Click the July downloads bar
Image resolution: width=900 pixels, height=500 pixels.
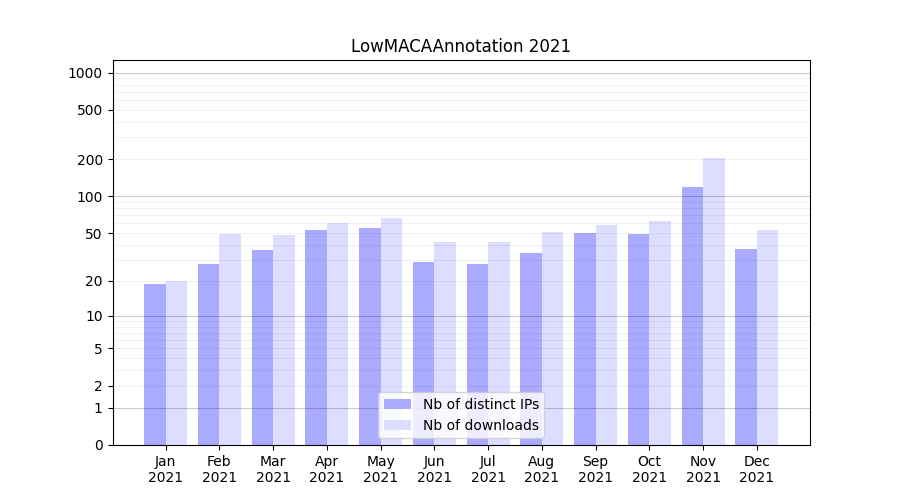click(x=498, y=343)
